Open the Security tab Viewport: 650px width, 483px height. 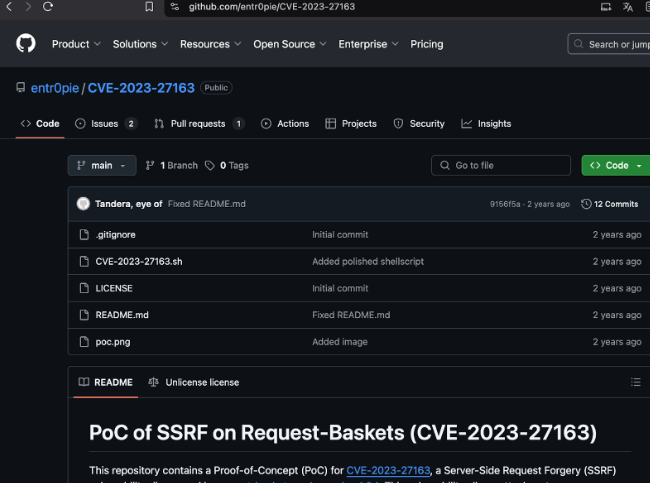(419, 124)
